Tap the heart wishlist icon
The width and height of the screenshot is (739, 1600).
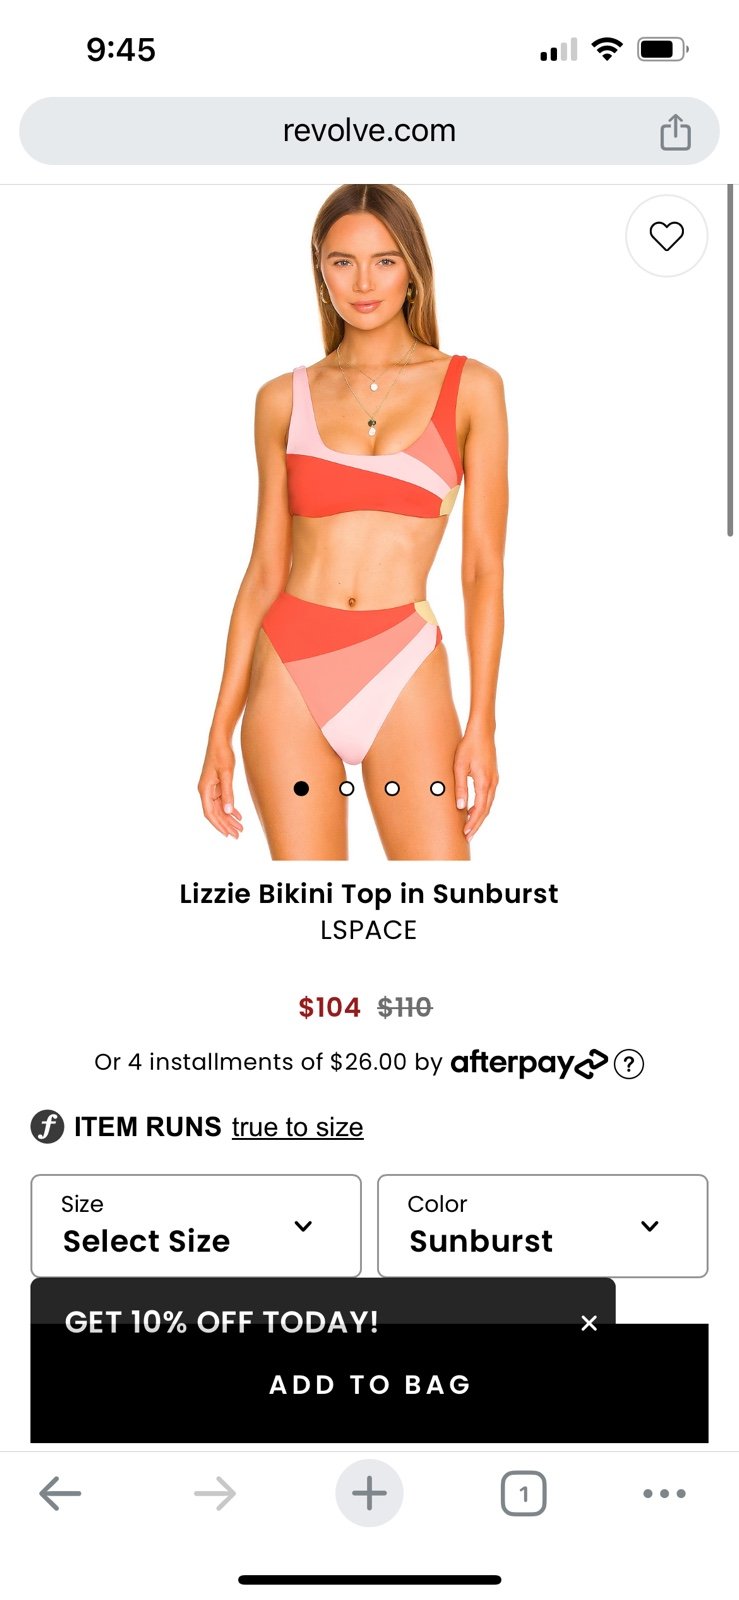coord(666,236)
